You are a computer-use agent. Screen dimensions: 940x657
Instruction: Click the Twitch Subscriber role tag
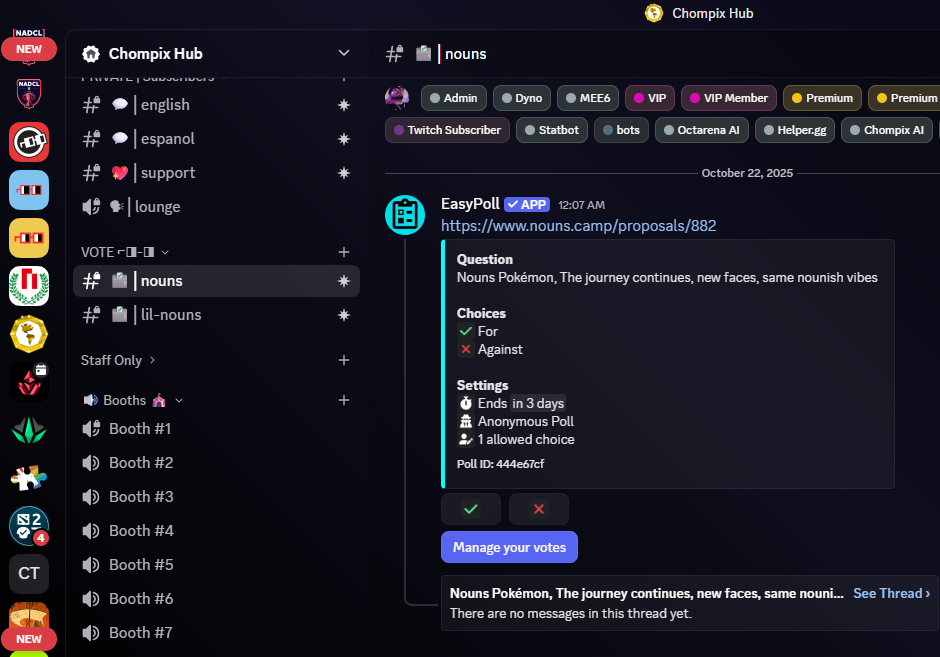click(x=447, y=130)
